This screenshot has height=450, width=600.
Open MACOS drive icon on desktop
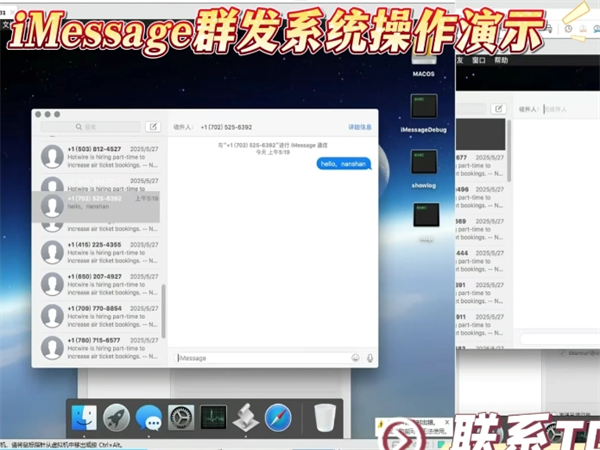(425, 58)
